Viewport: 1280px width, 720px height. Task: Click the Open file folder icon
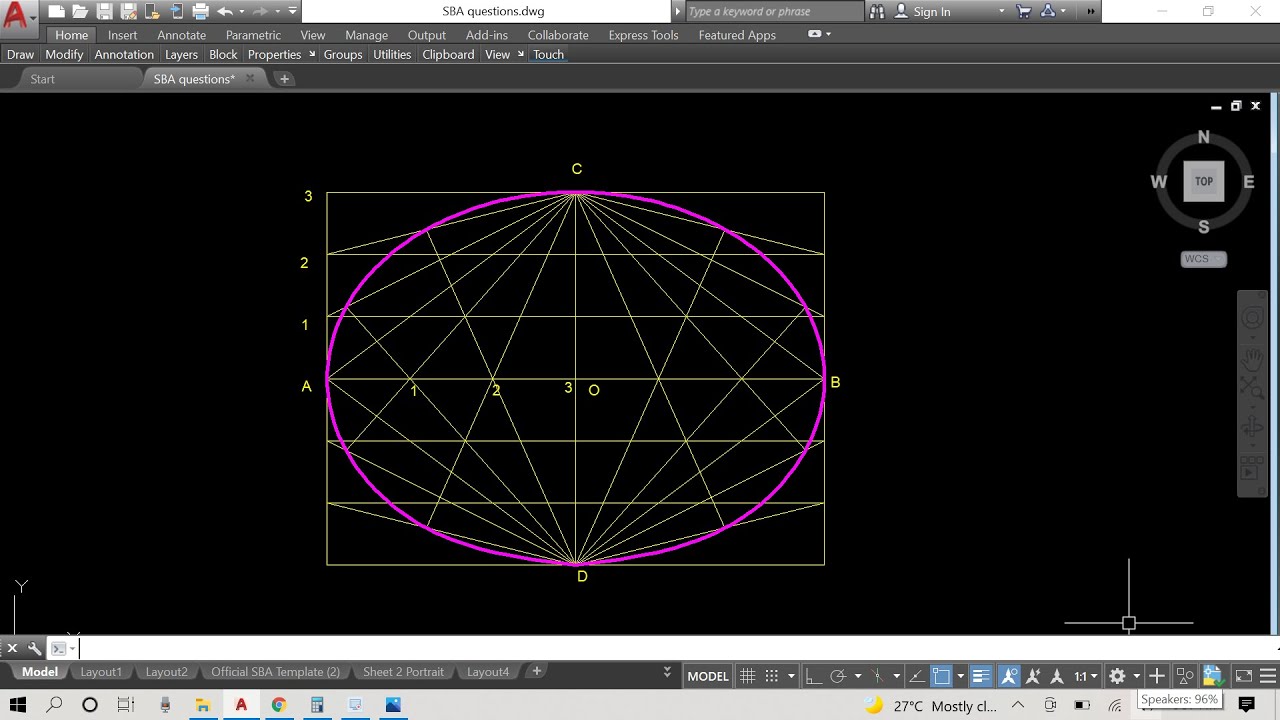click(x=80, y=12)
